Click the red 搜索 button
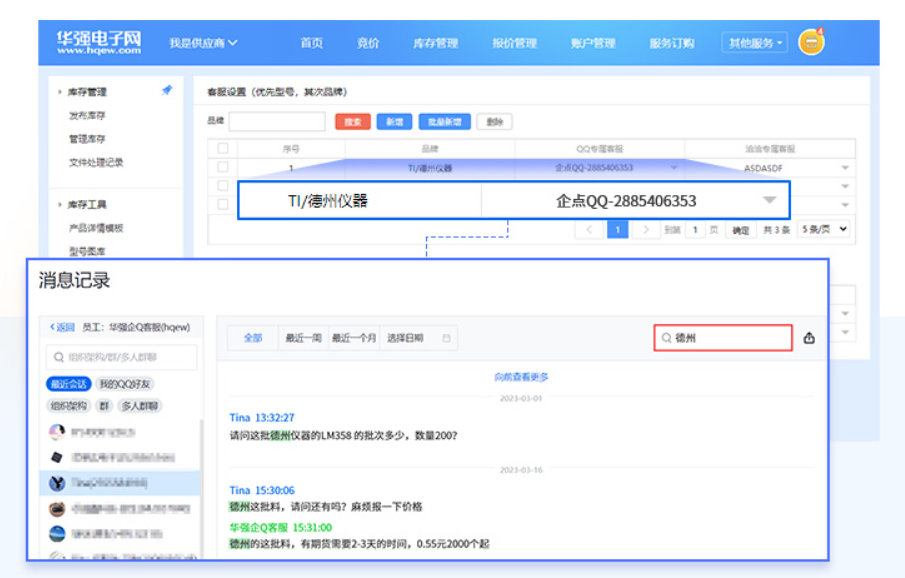 click(x=353, y=122)
